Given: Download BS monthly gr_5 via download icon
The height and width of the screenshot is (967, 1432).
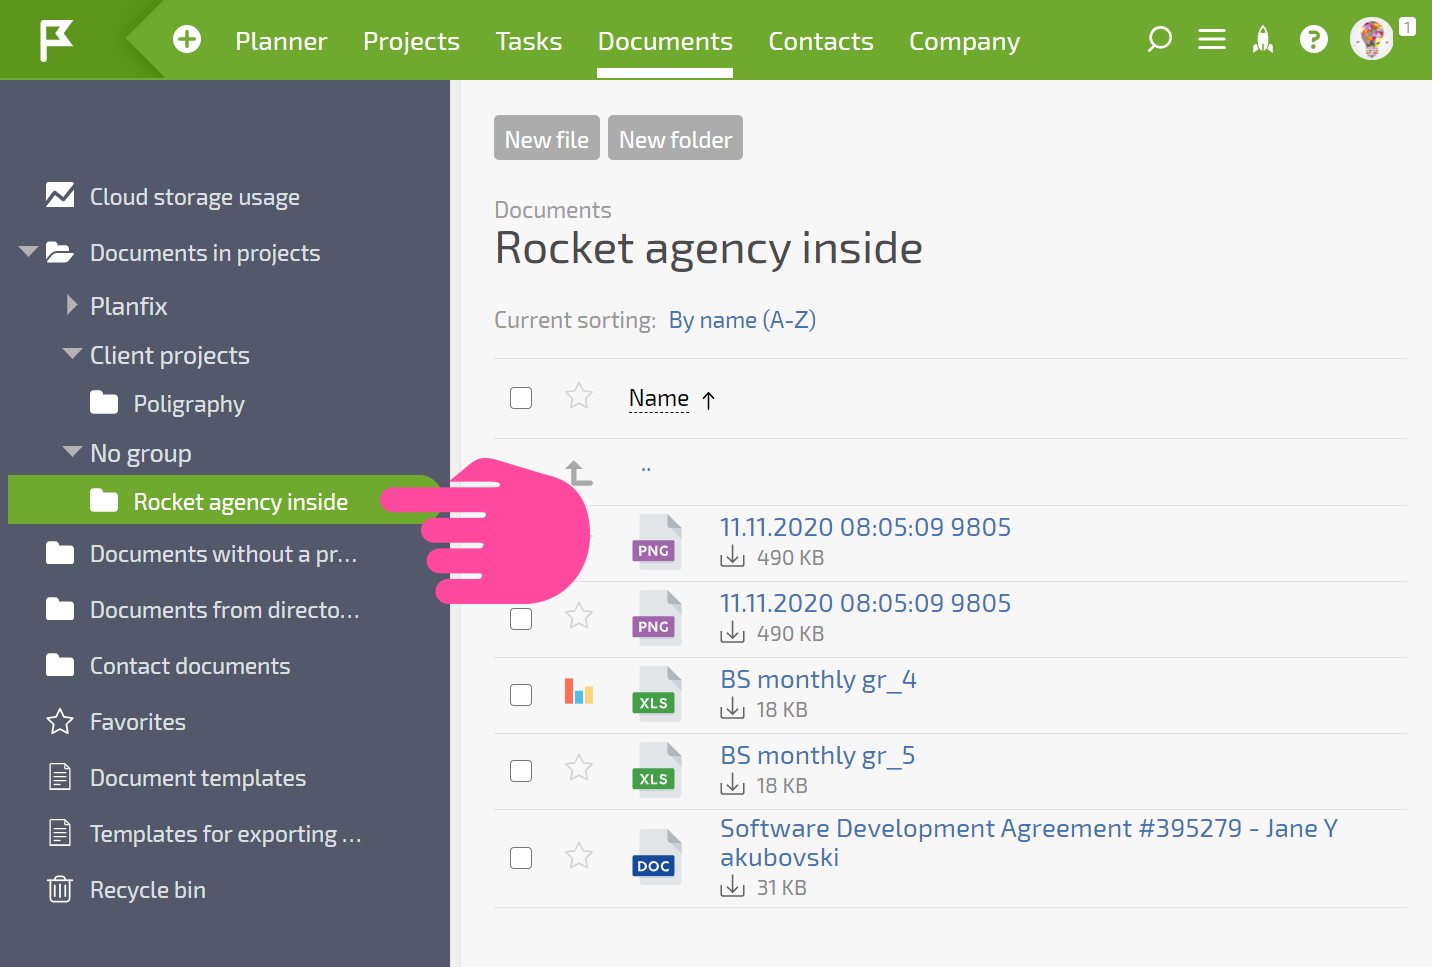Looking at the screenshot, I should pyautogui.click(x=733, y=785).
